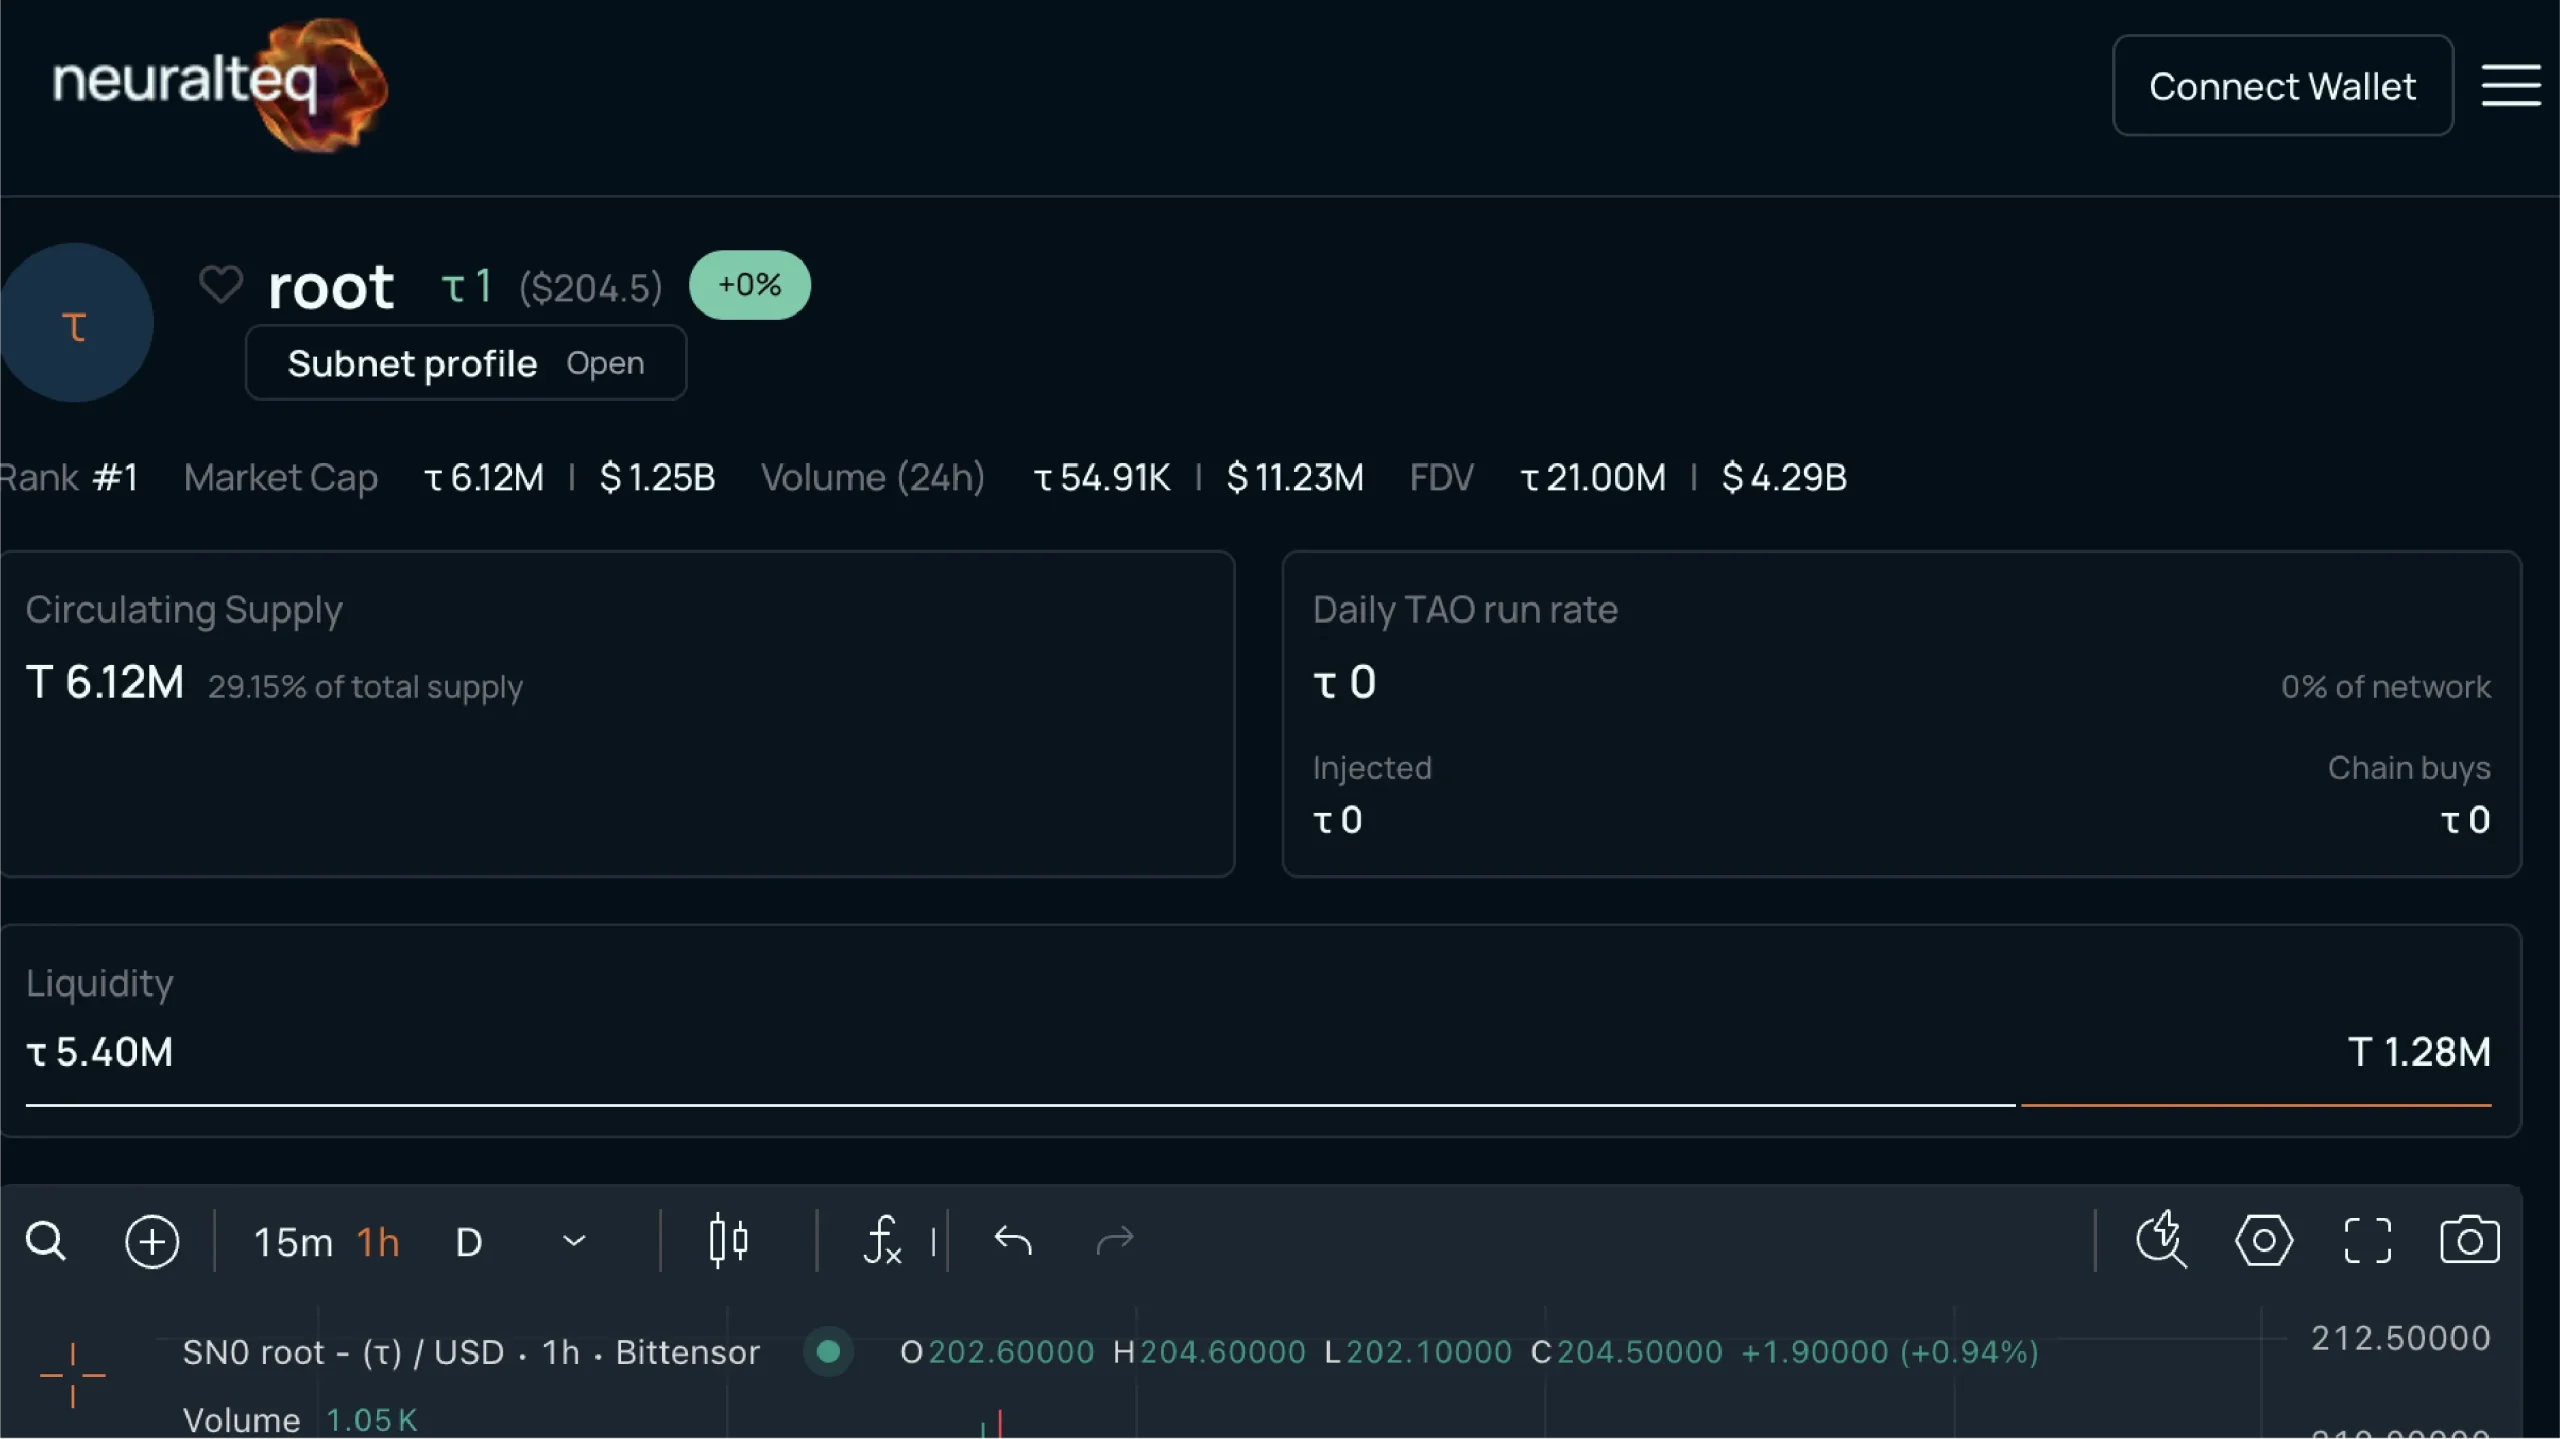
Task: Open the Subnet profile button
Action: [x=466, y=363]
